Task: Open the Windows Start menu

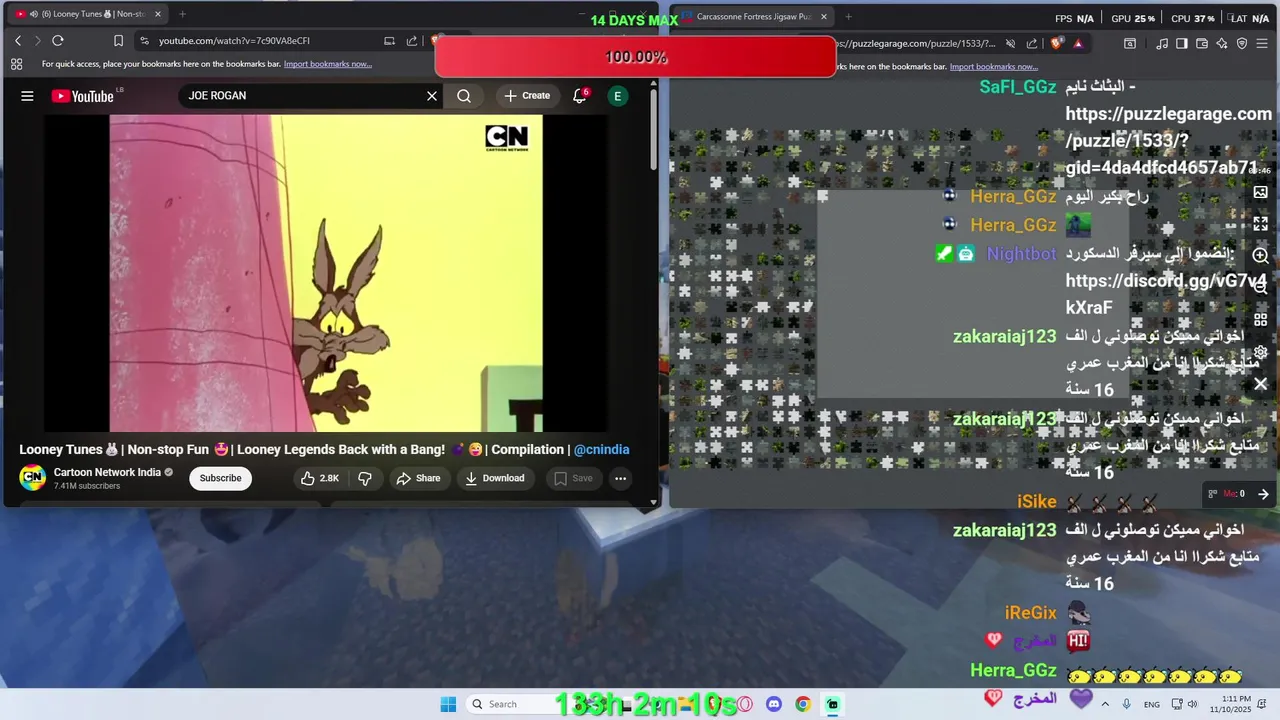Action: [x=448, y=704]
